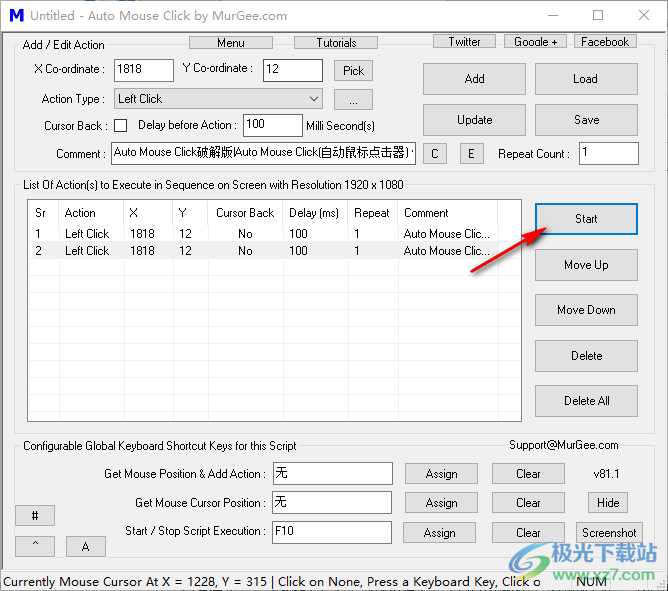Expand the Action Type dropdown
This screenshot has width=668, height=591.
point(218,99)
